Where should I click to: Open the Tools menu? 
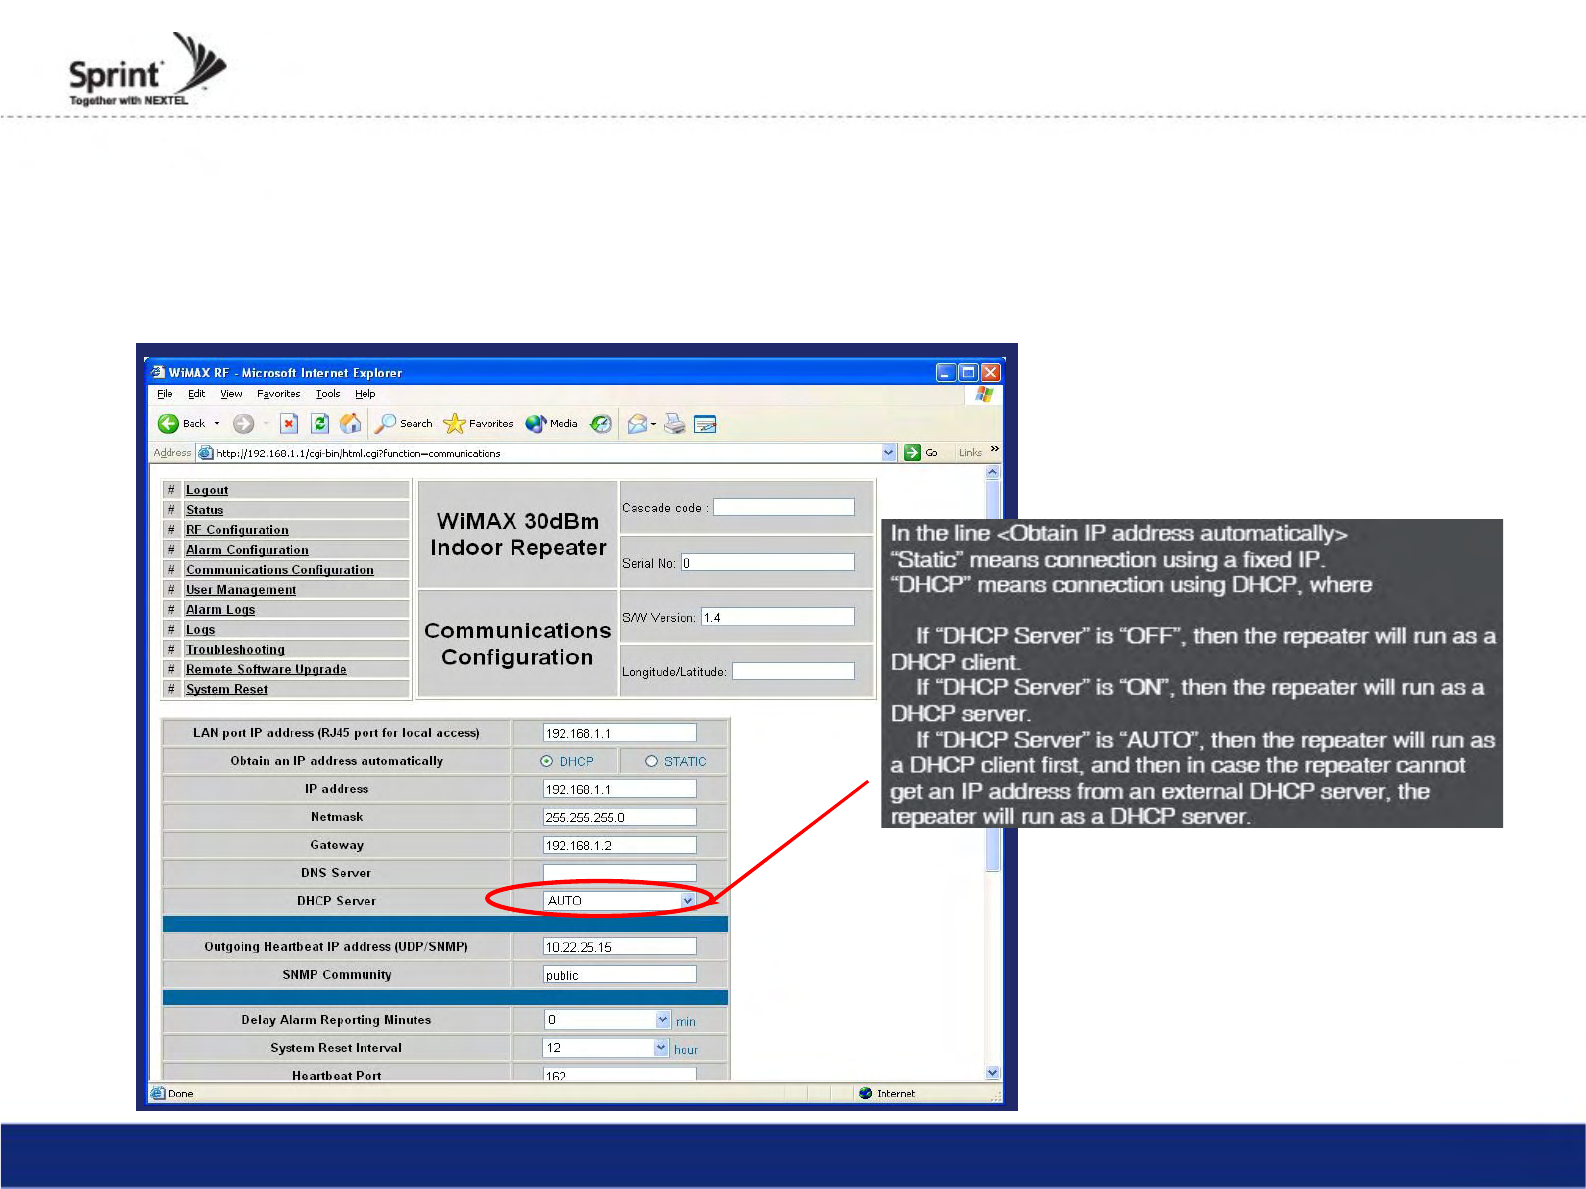tap(328, 394)
